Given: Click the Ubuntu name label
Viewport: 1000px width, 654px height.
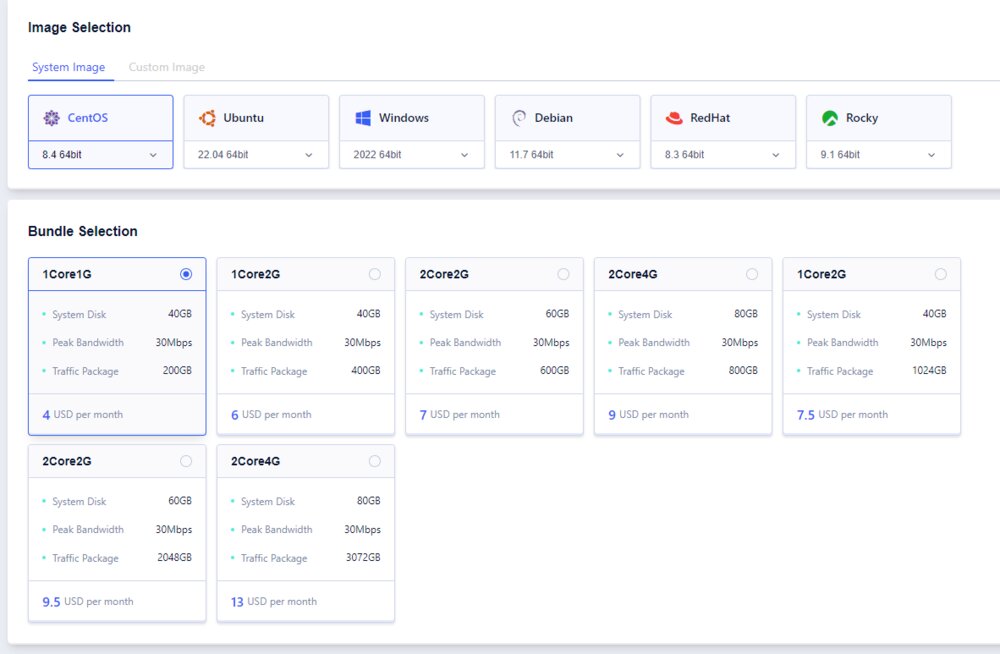Looking at the screenshot, I should pos(244,117).
